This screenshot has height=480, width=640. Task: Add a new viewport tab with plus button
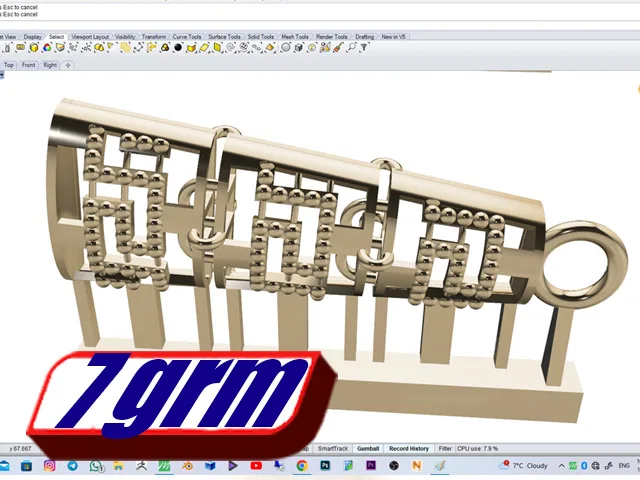pos(68,65)
